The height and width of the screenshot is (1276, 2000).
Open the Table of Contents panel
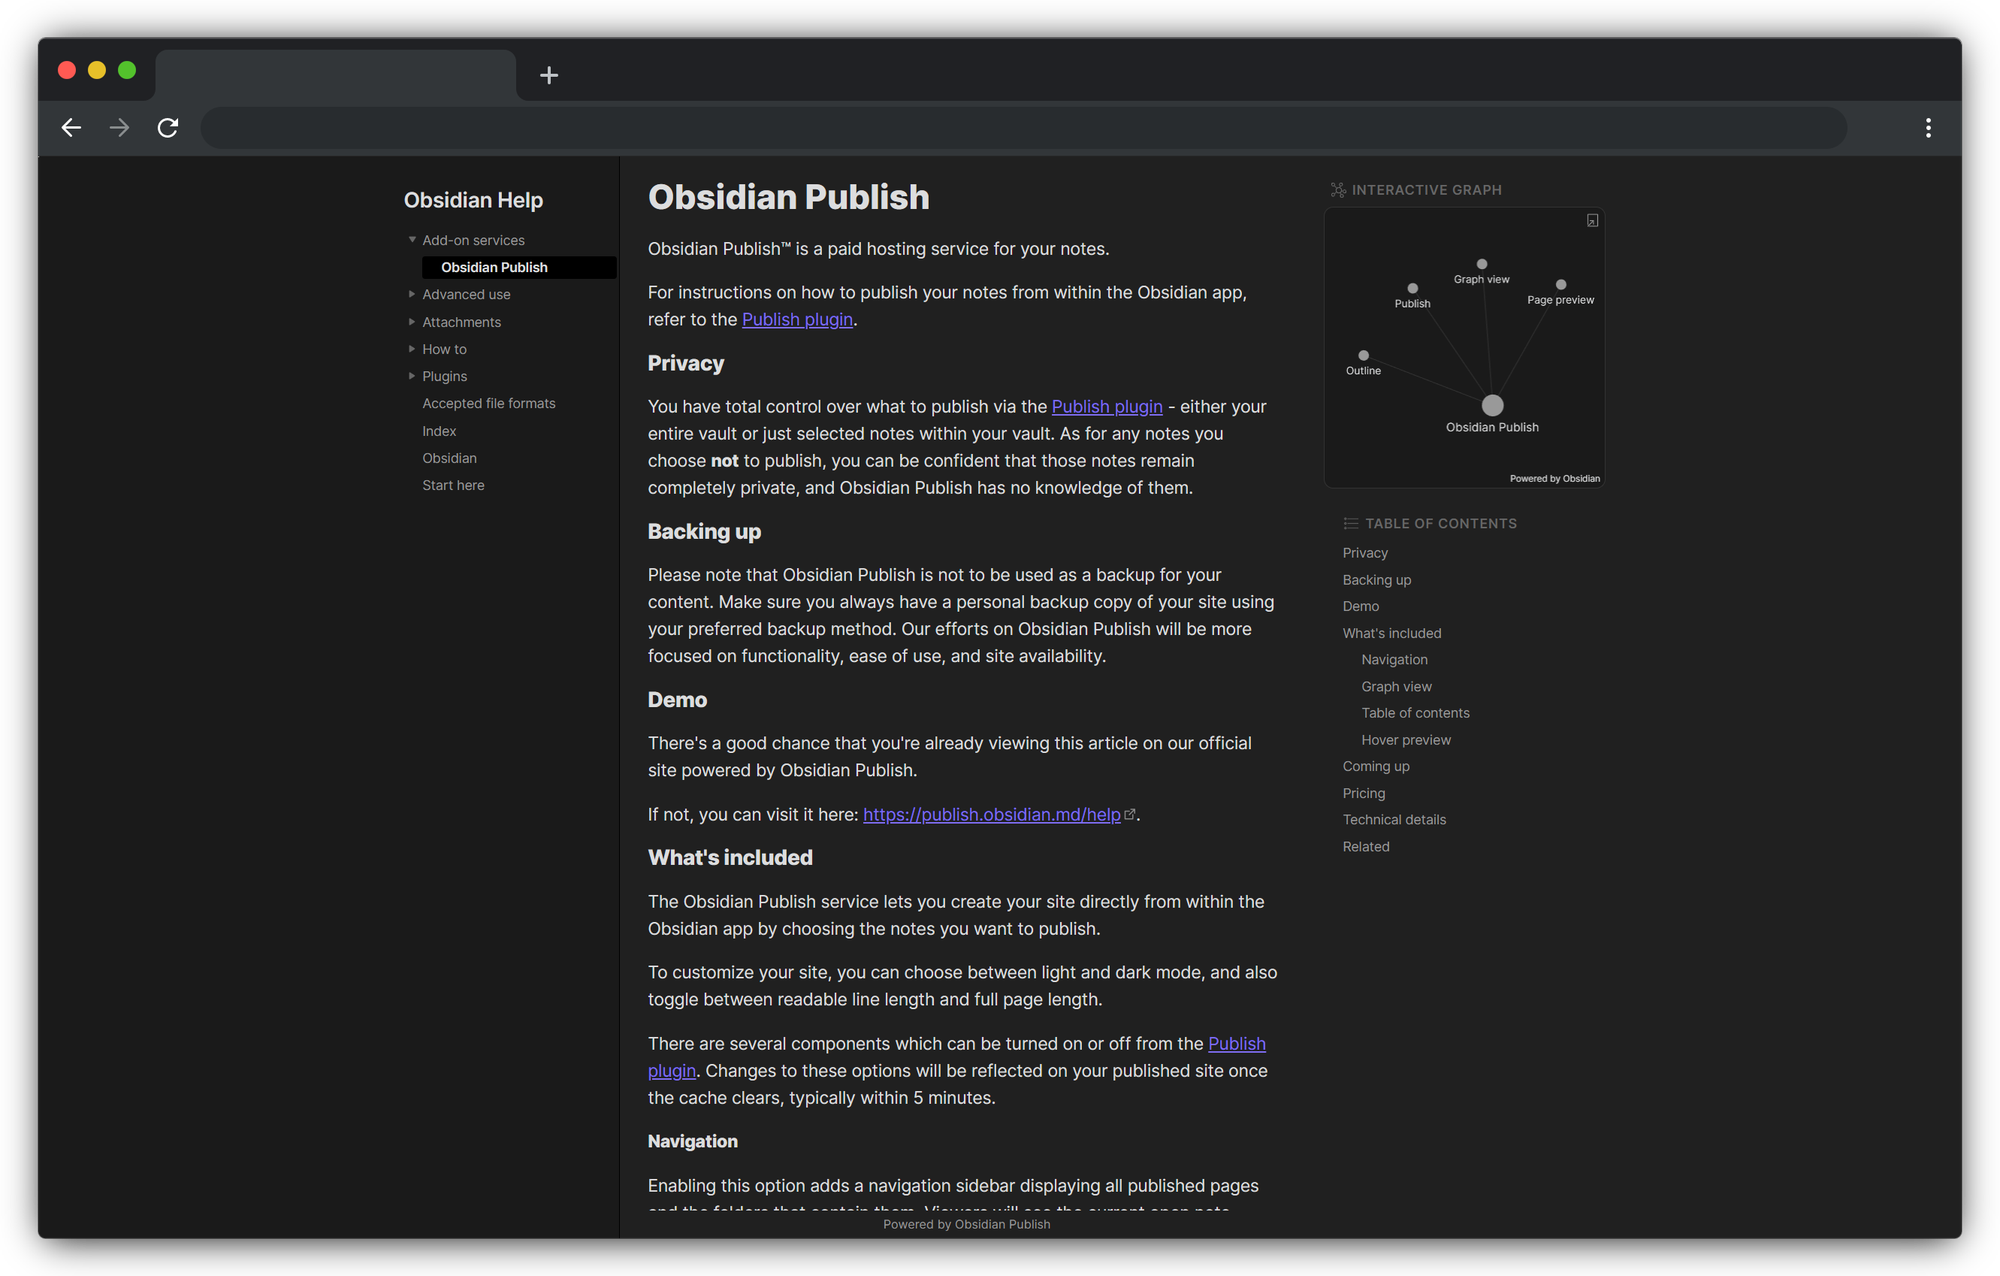(x=1430, y=522)
